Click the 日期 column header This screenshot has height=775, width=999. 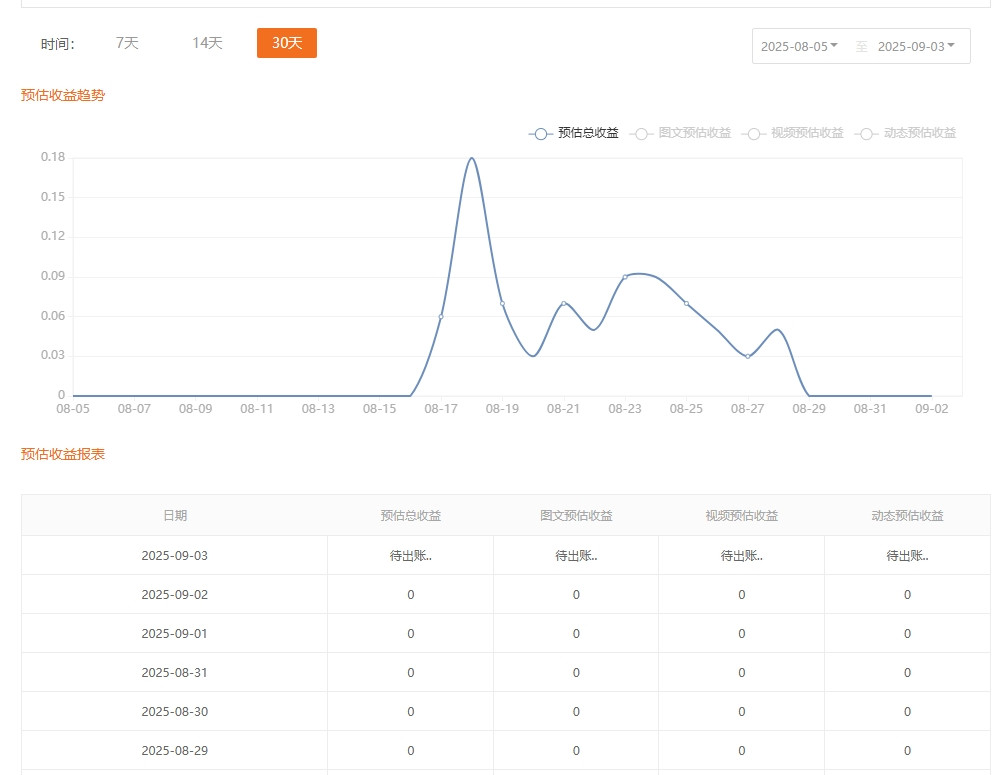point(175,515)
